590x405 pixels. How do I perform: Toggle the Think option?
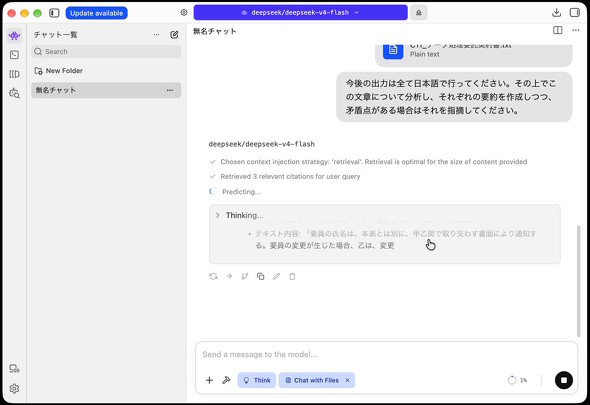pos(257,380)
